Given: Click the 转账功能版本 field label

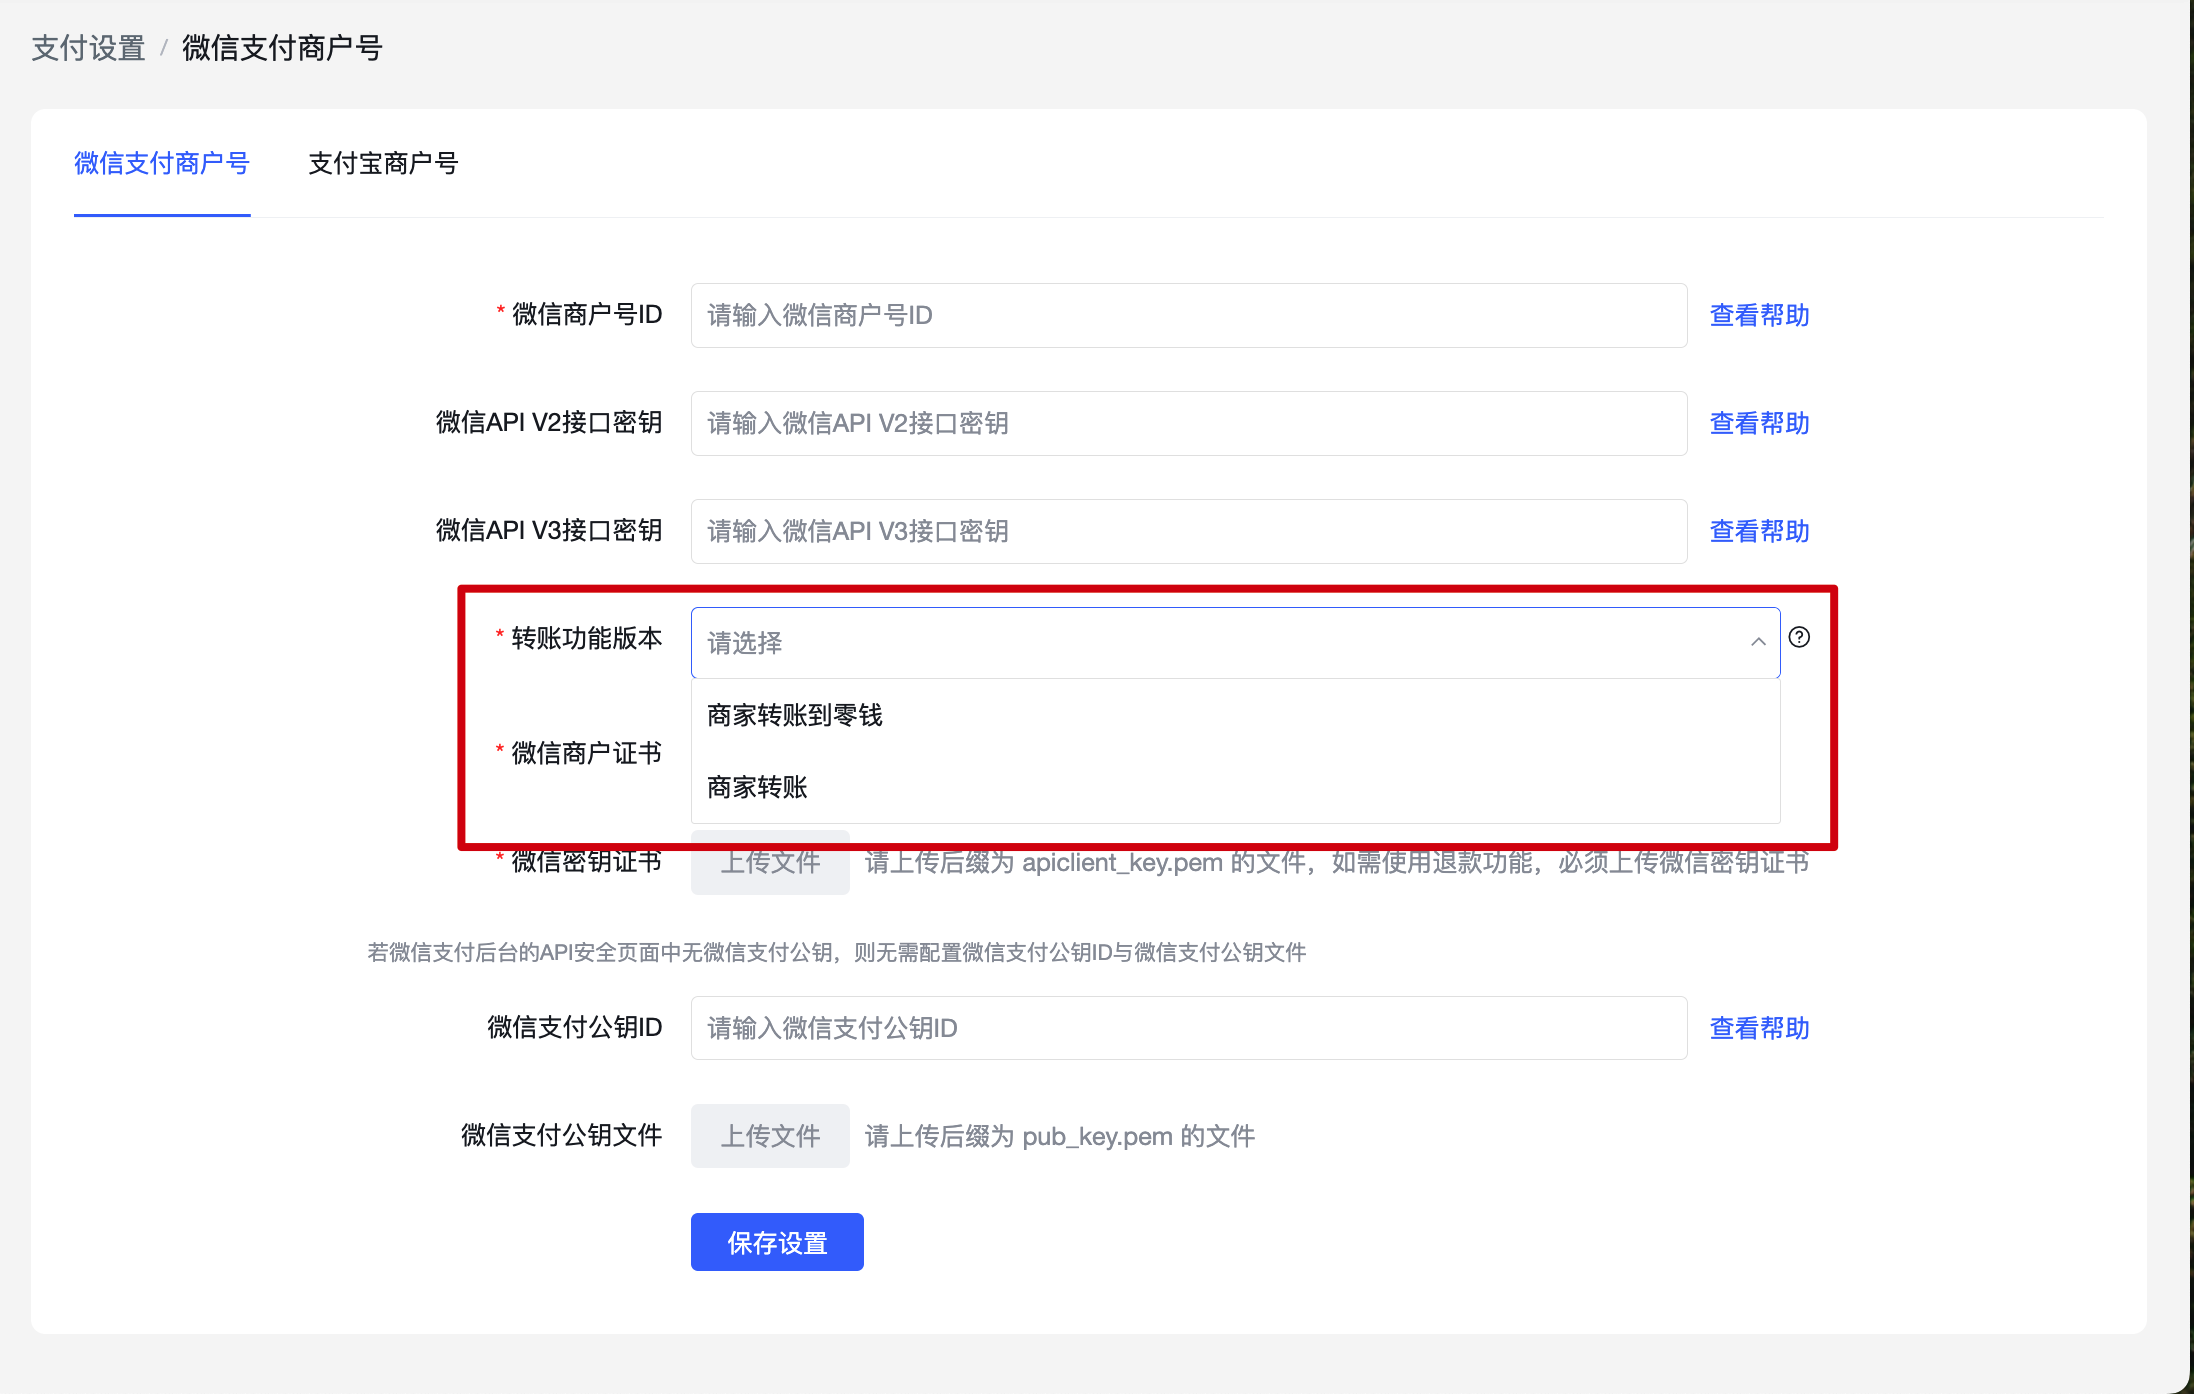Looking at the screenshot, I should pyautogui.click(x=586, y=638).
